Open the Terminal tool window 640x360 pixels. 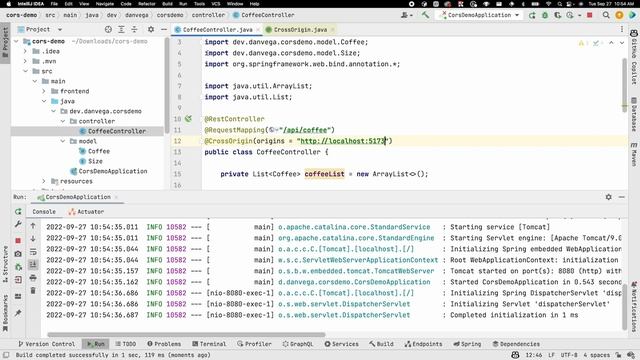209,344
